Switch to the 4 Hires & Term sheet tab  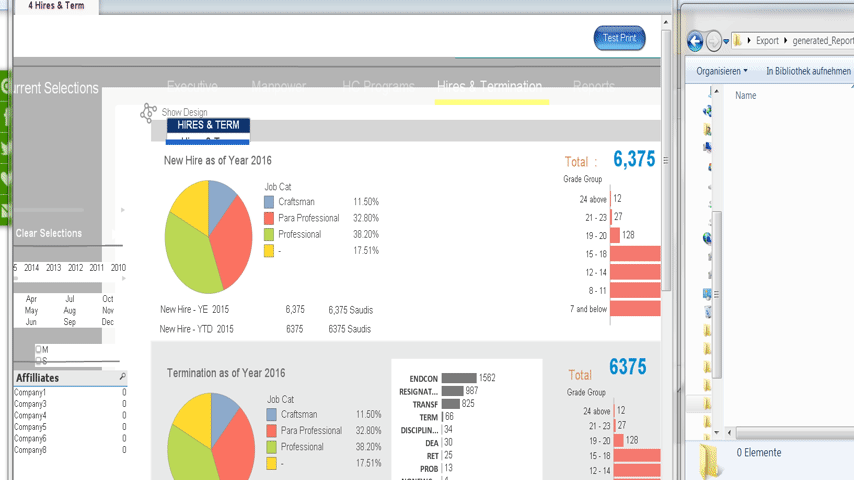tap(56, 6)
